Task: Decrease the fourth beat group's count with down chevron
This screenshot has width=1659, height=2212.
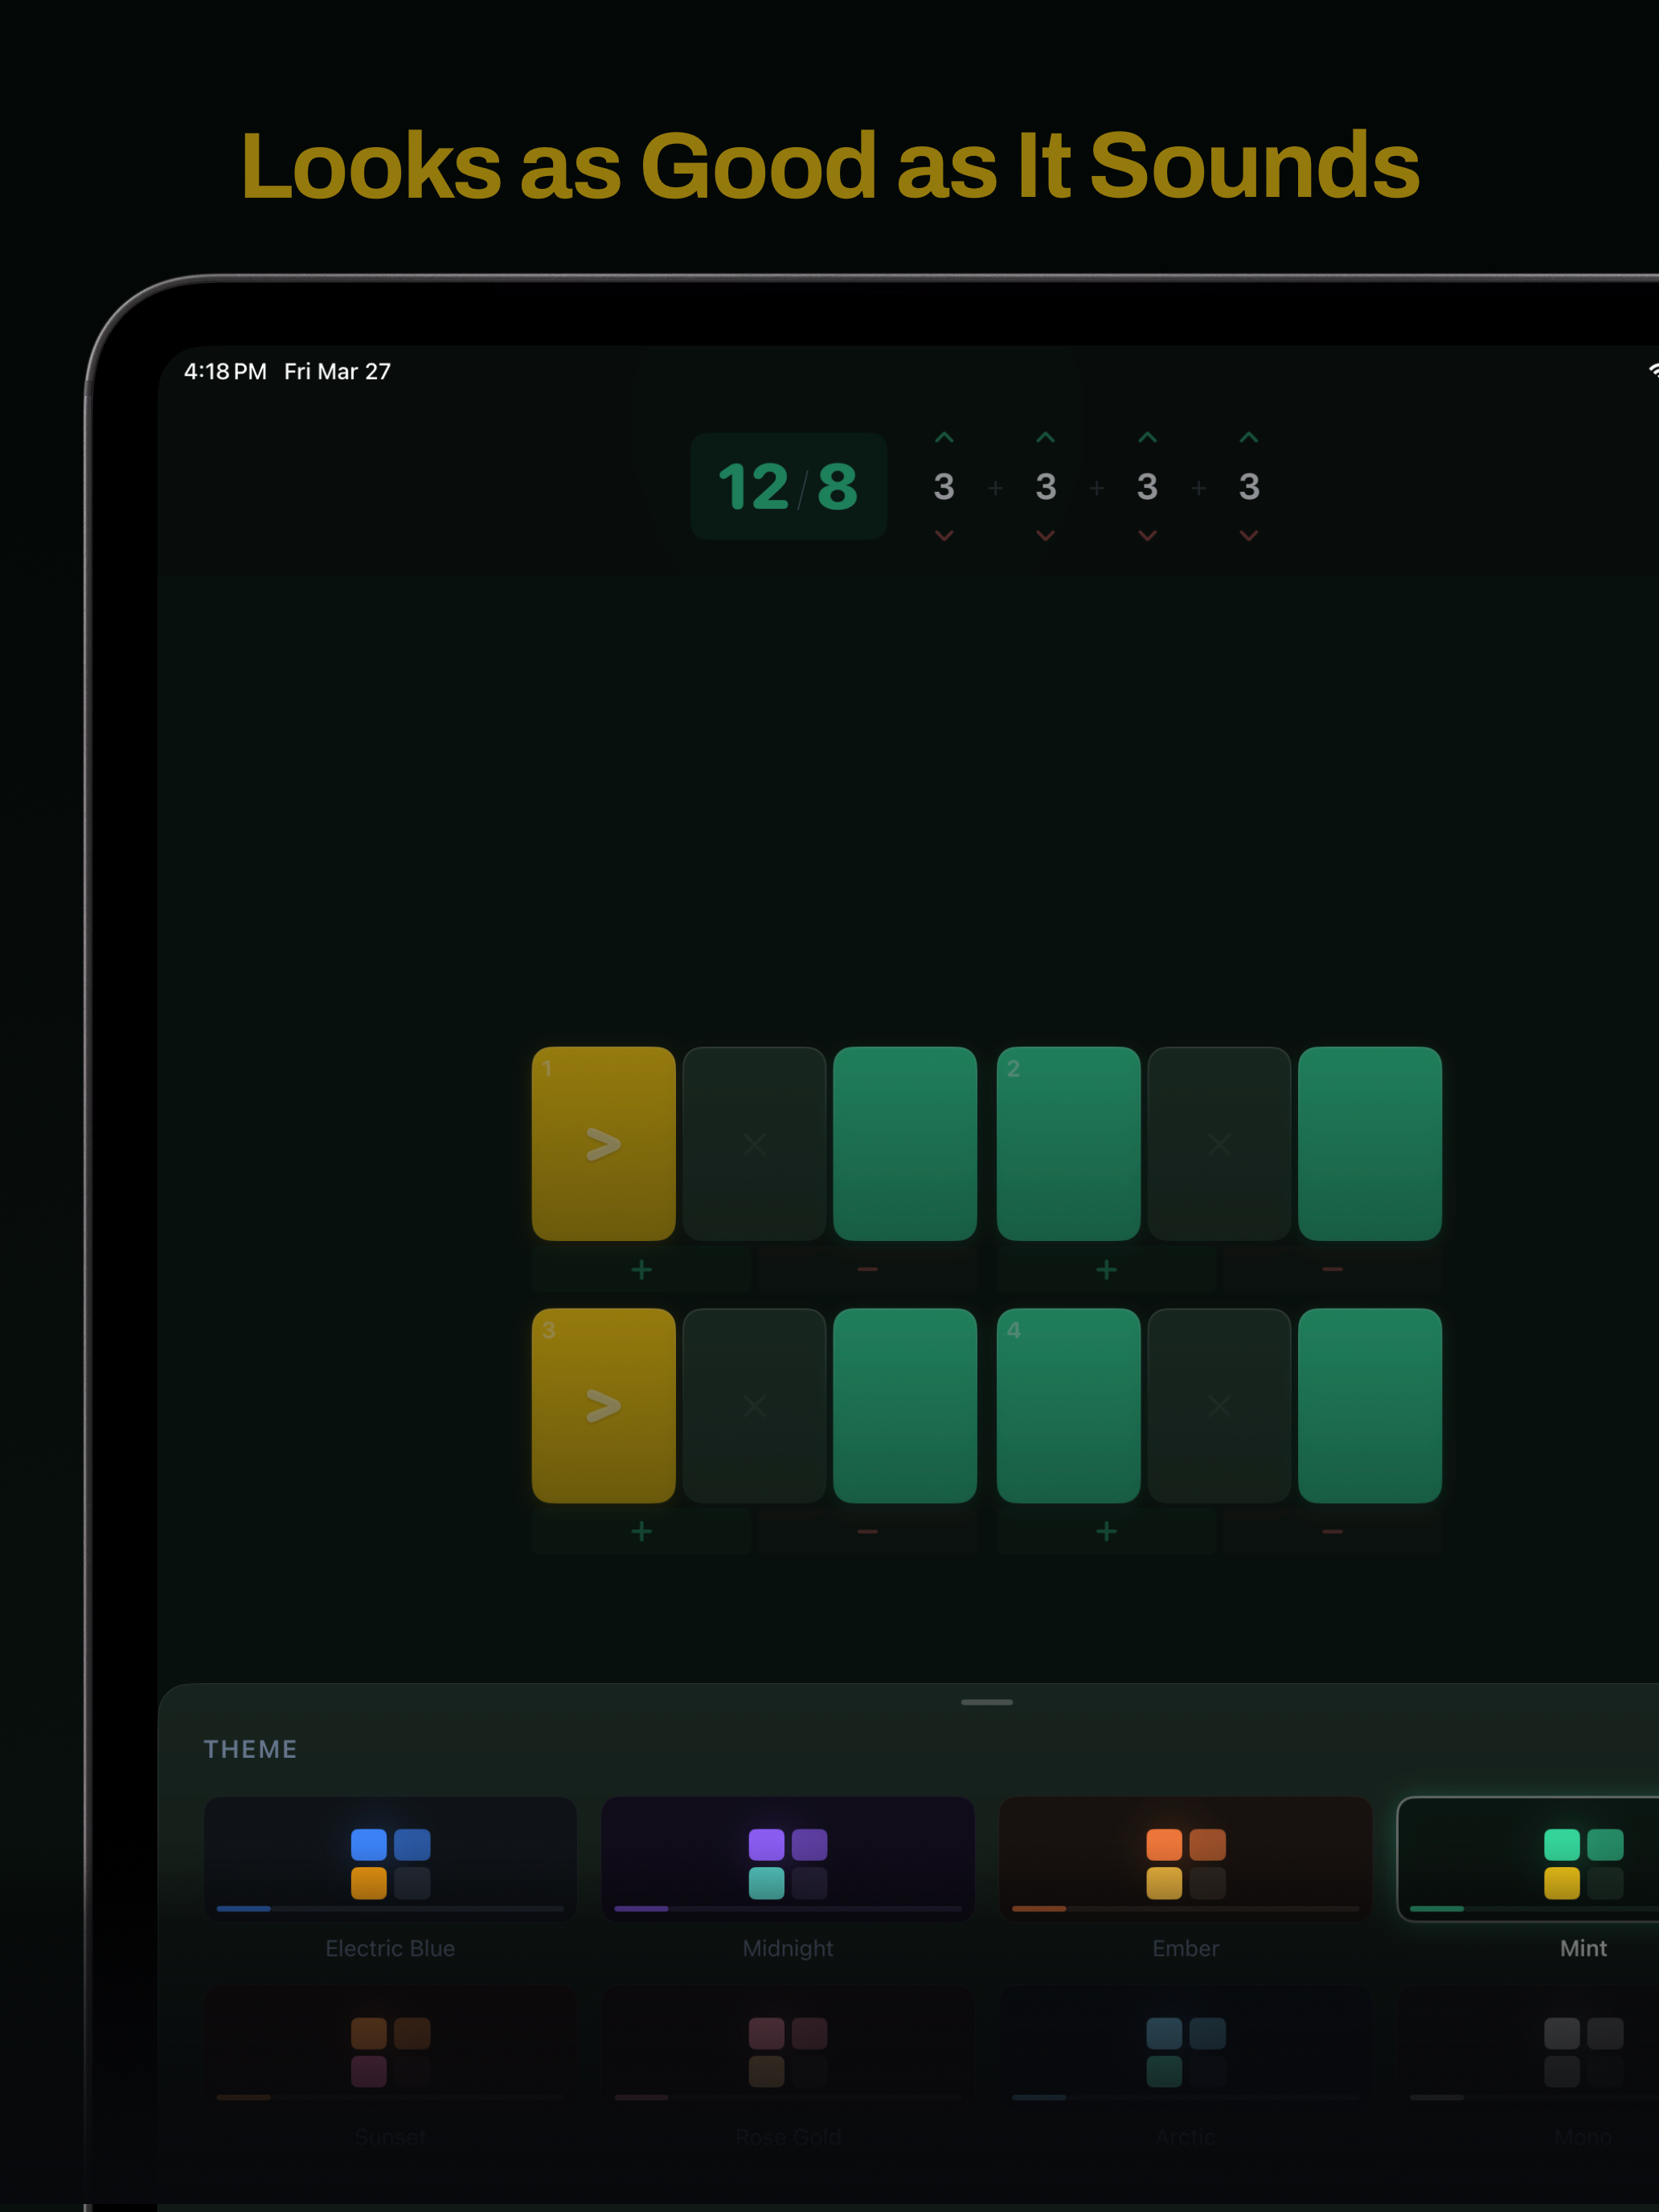Action: (1248, 536)
